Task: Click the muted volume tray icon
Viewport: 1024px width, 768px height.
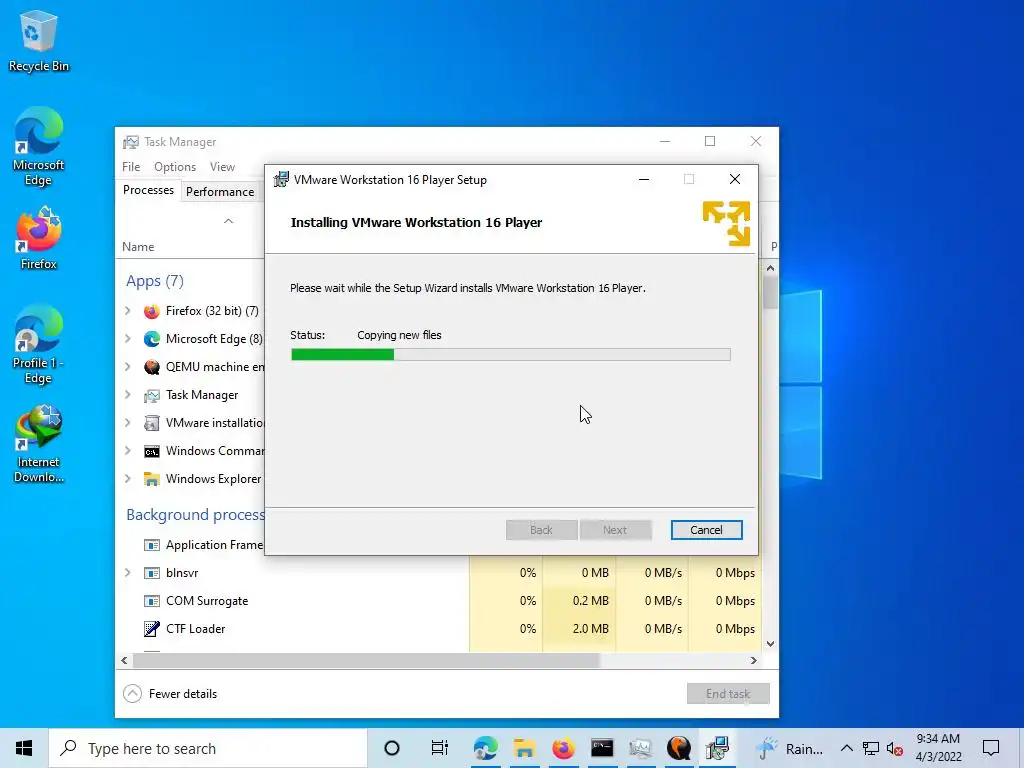Action: (895, 749)
